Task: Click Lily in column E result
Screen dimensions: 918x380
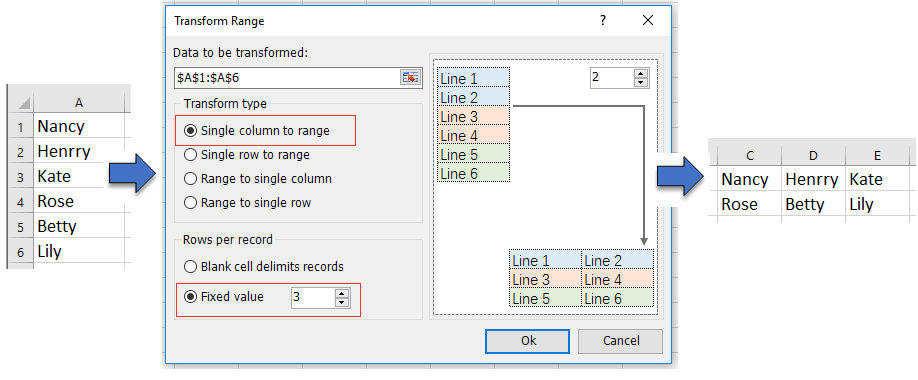Action: coord(876,204)
